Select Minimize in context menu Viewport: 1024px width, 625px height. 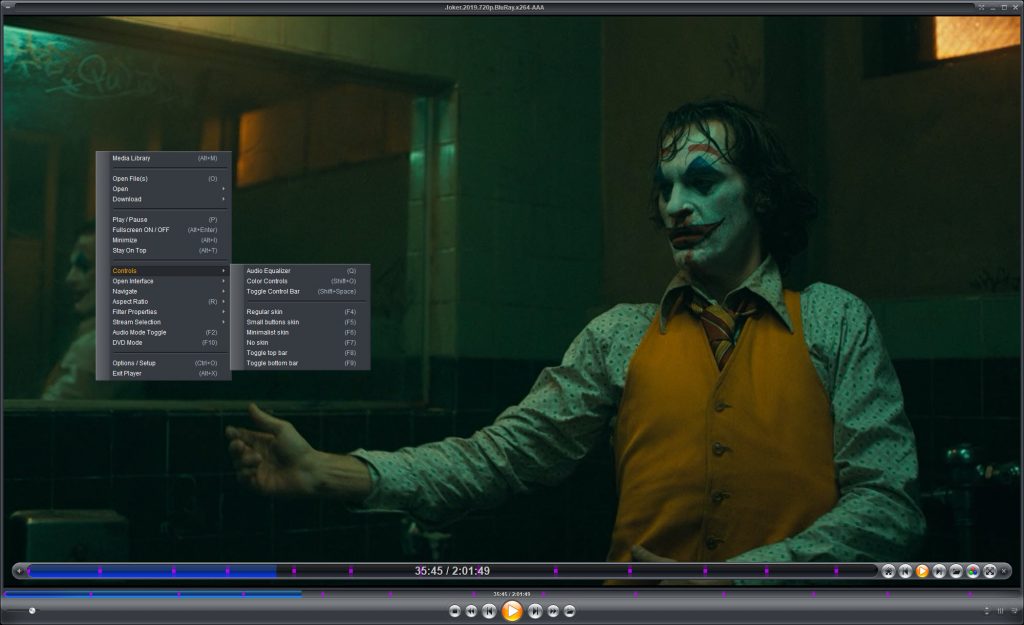click(x=164, y=240)
